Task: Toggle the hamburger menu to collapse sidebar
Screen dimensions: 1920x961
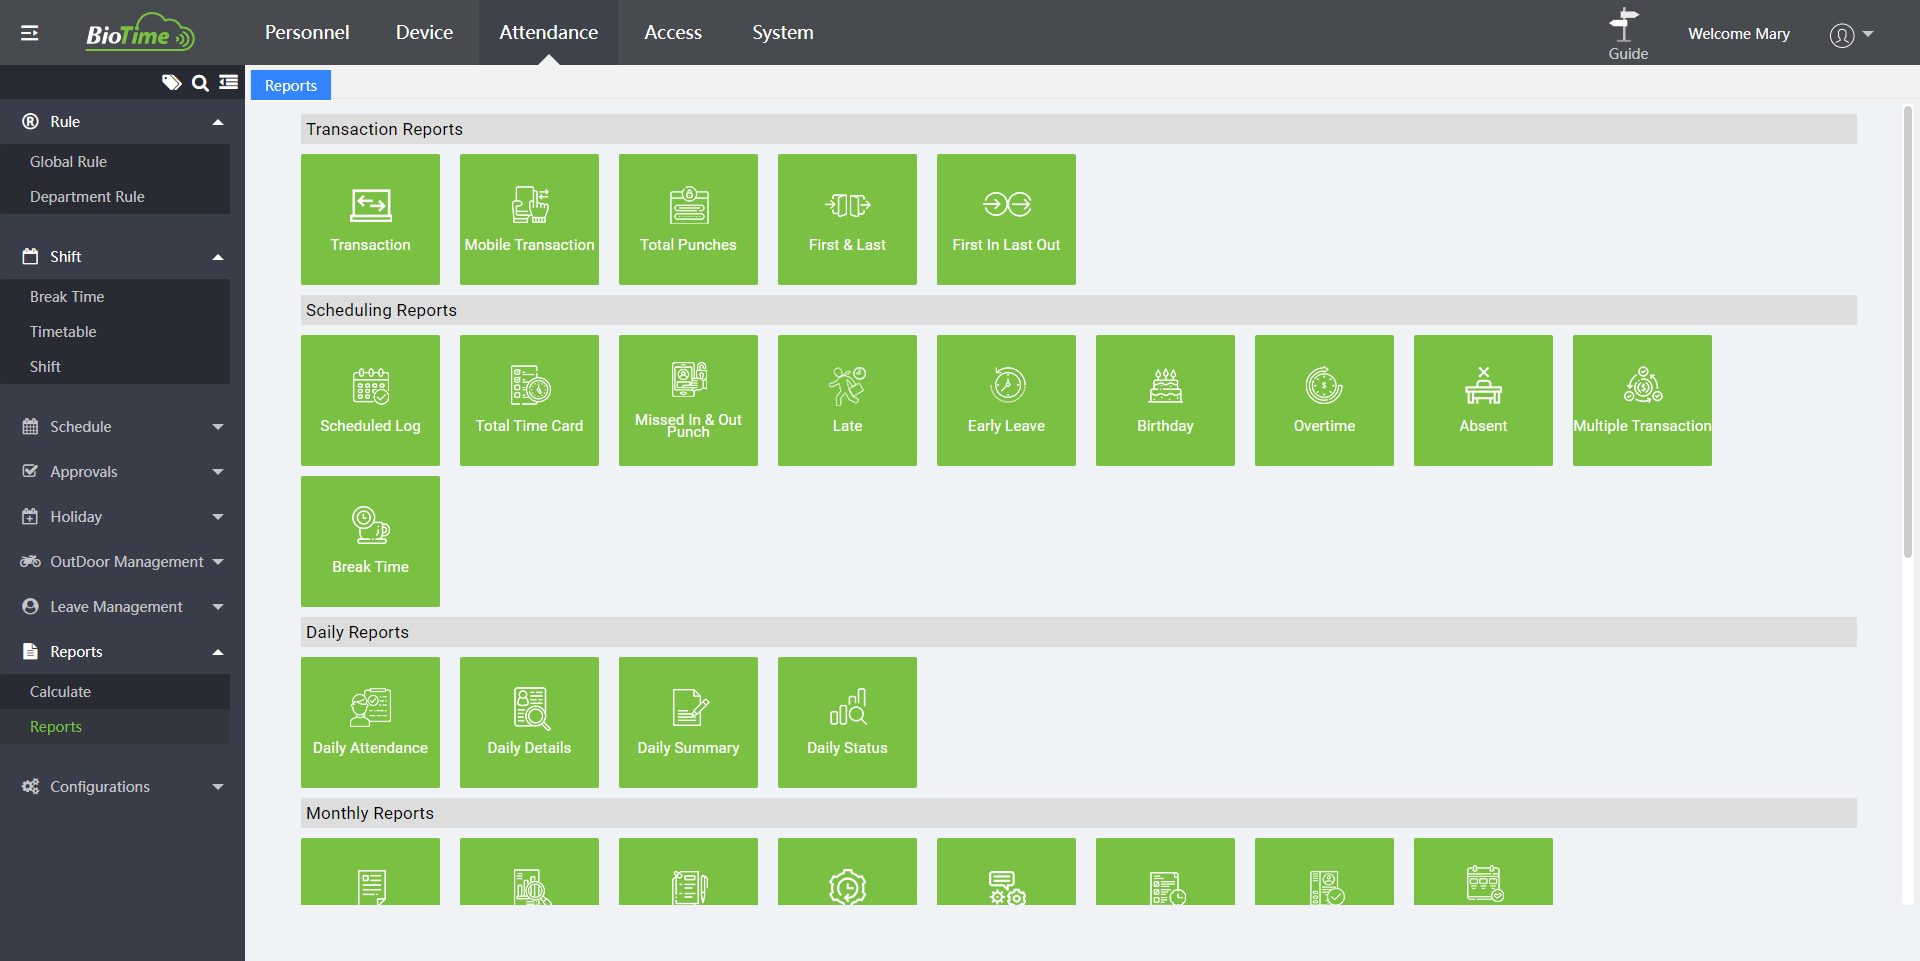Action: (x=30, y=33)
